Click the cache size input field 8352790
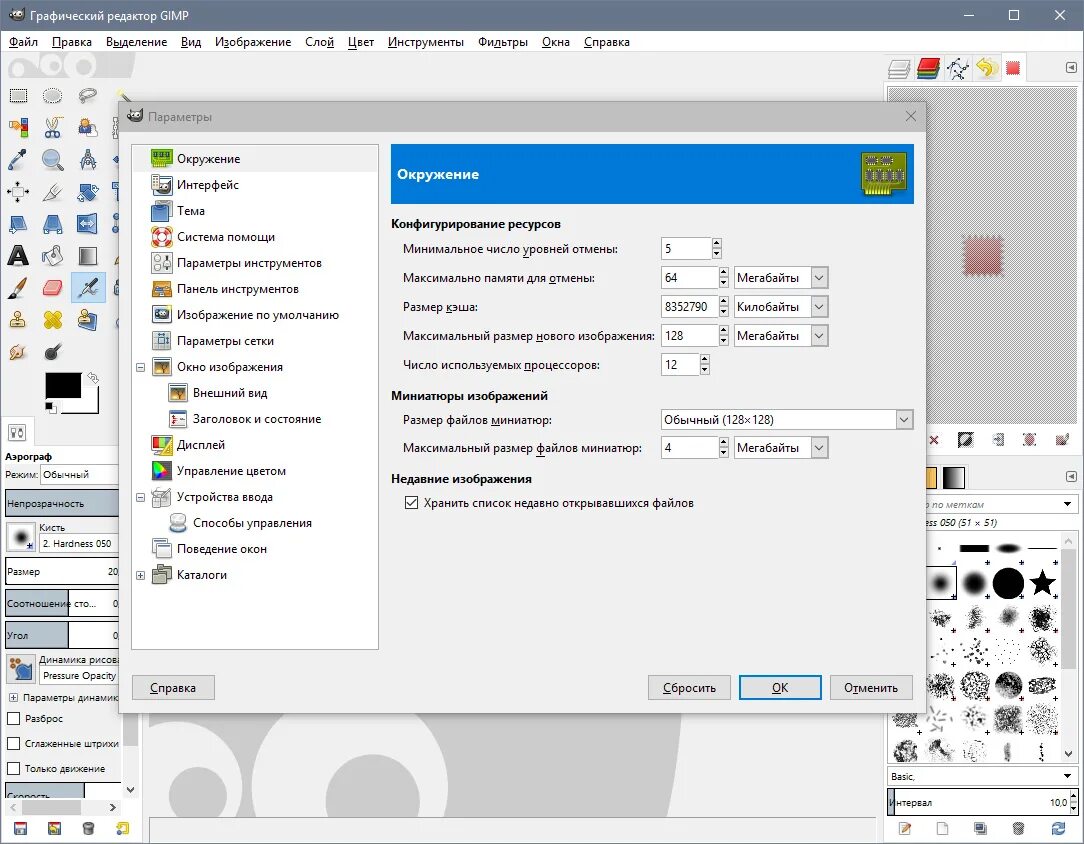Image resolution: width=1084 pixels, height=844 pixels. 689,307
